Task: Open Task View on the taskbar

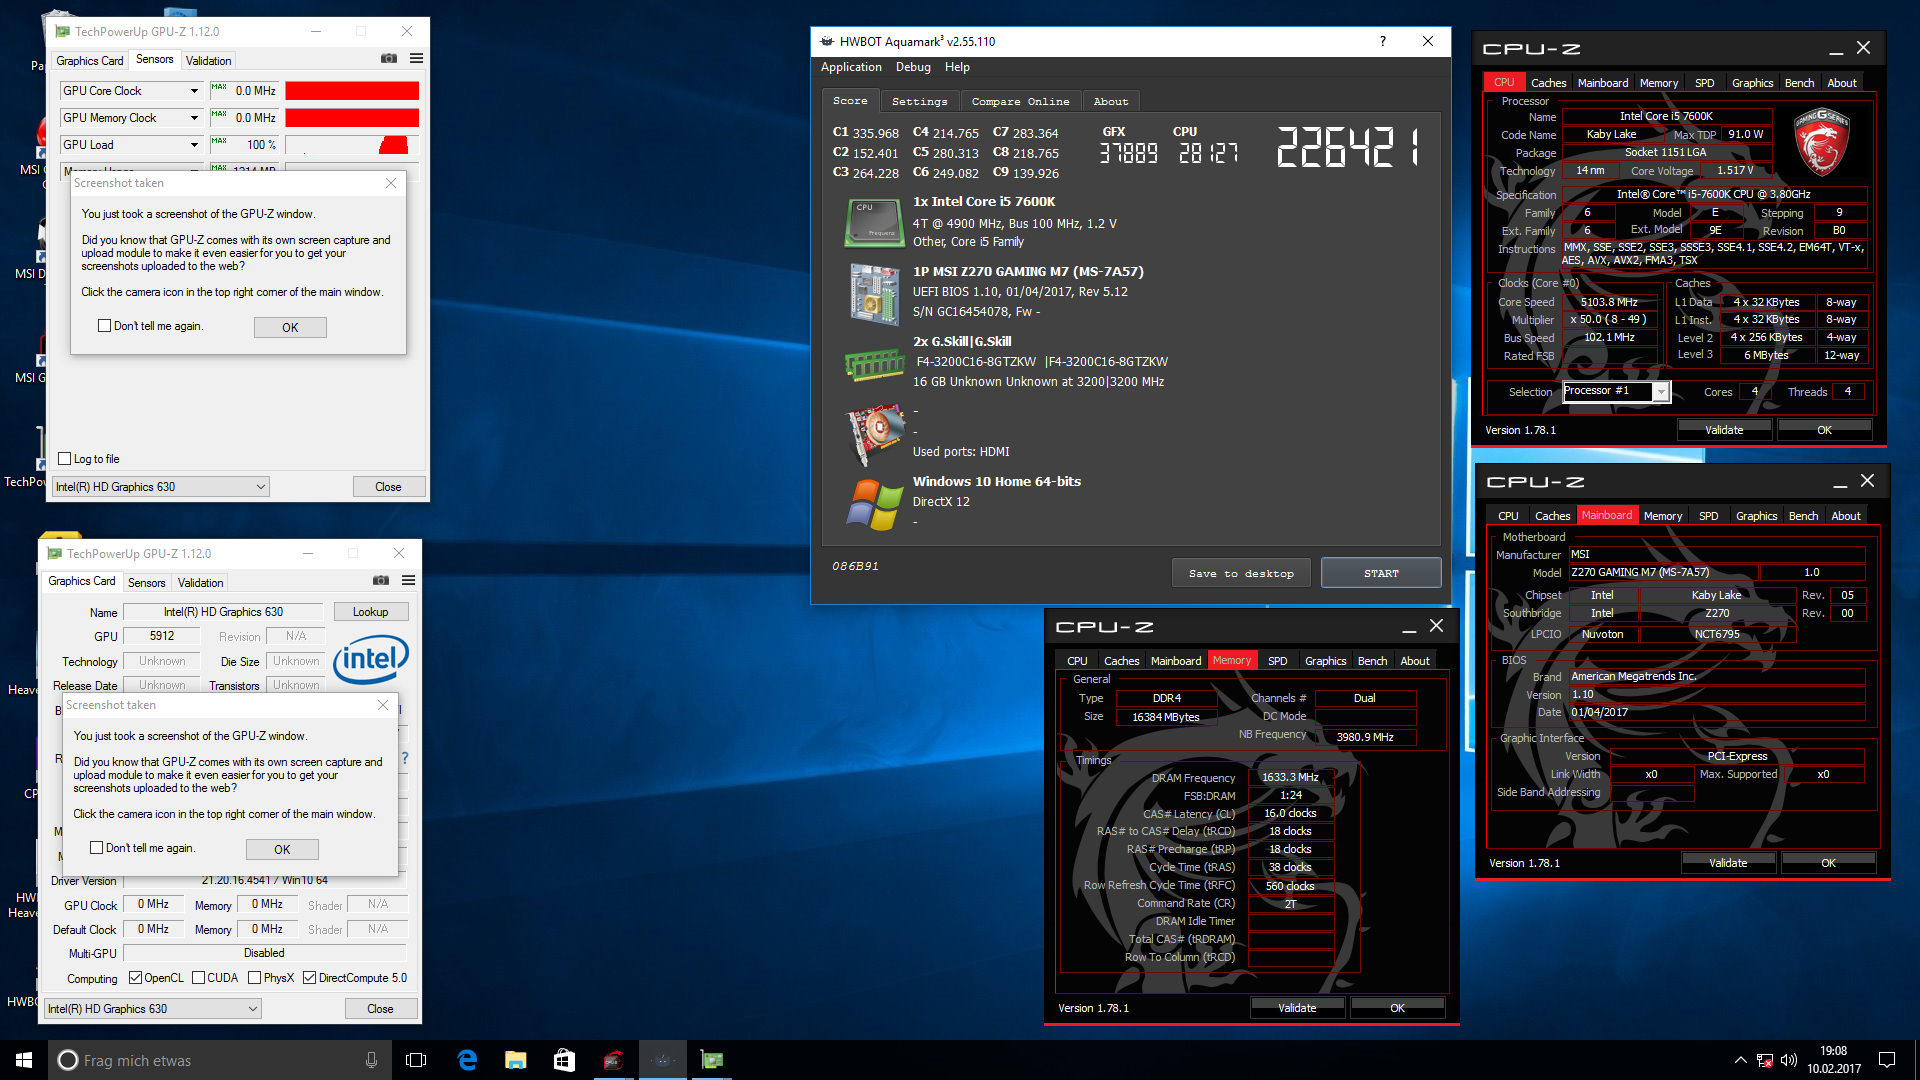Action: pos(416,1060)
